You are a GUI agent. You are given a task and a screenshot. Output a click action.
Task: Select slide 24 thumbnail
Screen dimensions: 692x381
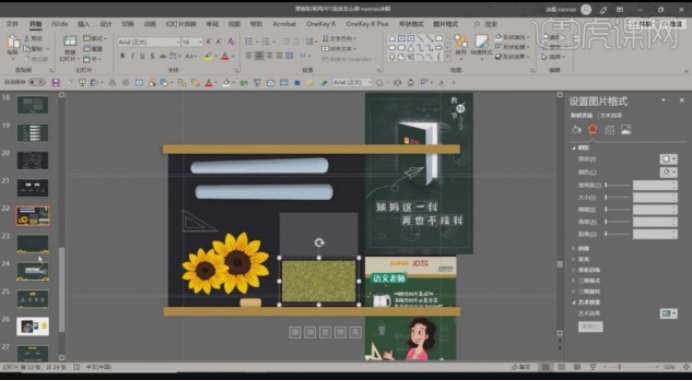[x=33, y=271]
